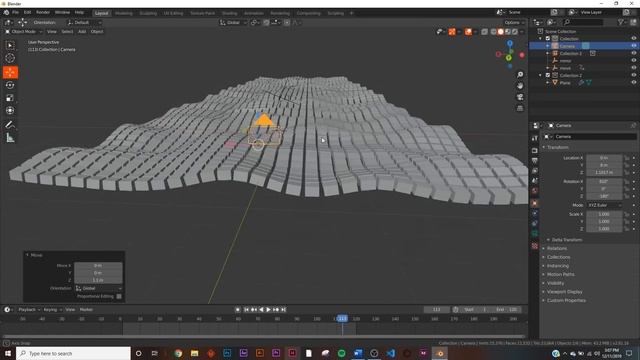Click the outliner search field
This screenshot has height=360, width=640.
click(x=583, y=22)
